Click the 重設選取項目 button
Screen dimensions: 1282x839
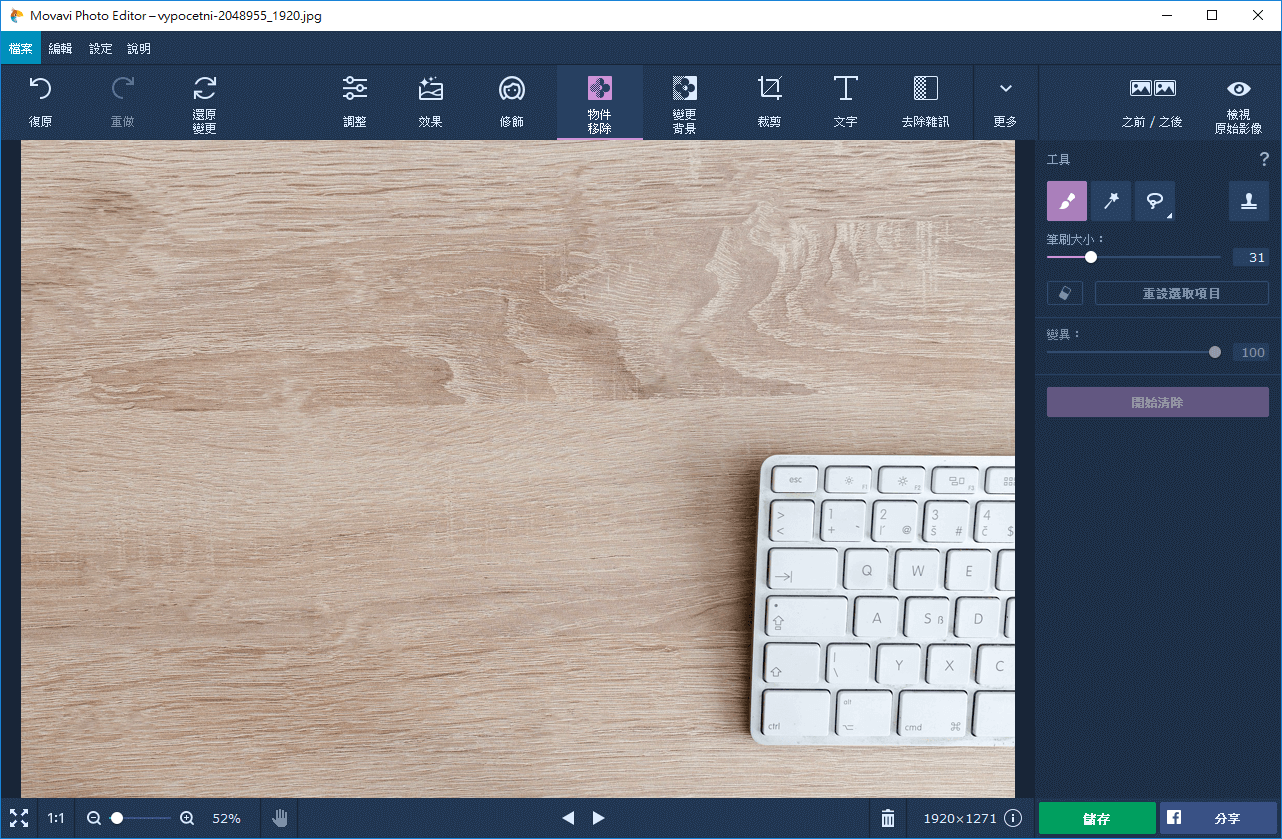click(x=1181, y=293)
